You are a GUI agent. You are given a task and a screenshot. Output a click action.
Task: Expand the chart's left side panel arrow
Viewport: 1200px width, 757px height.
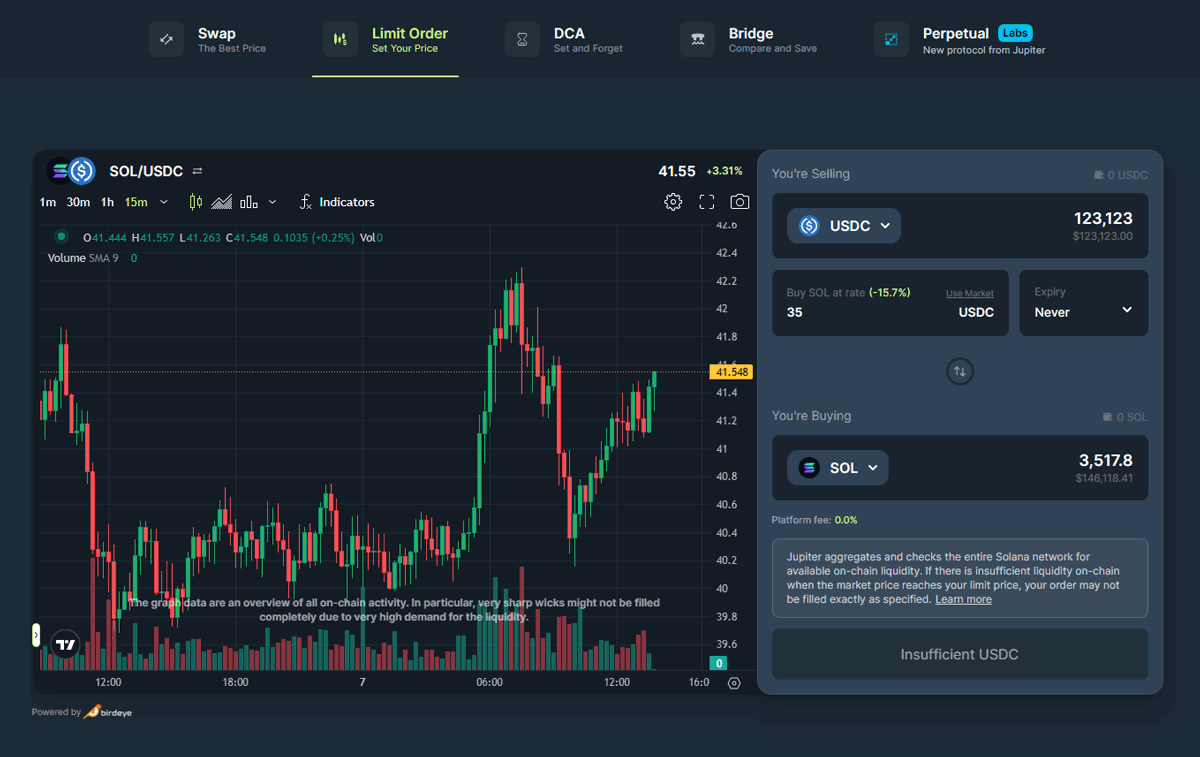click(36, 635)
